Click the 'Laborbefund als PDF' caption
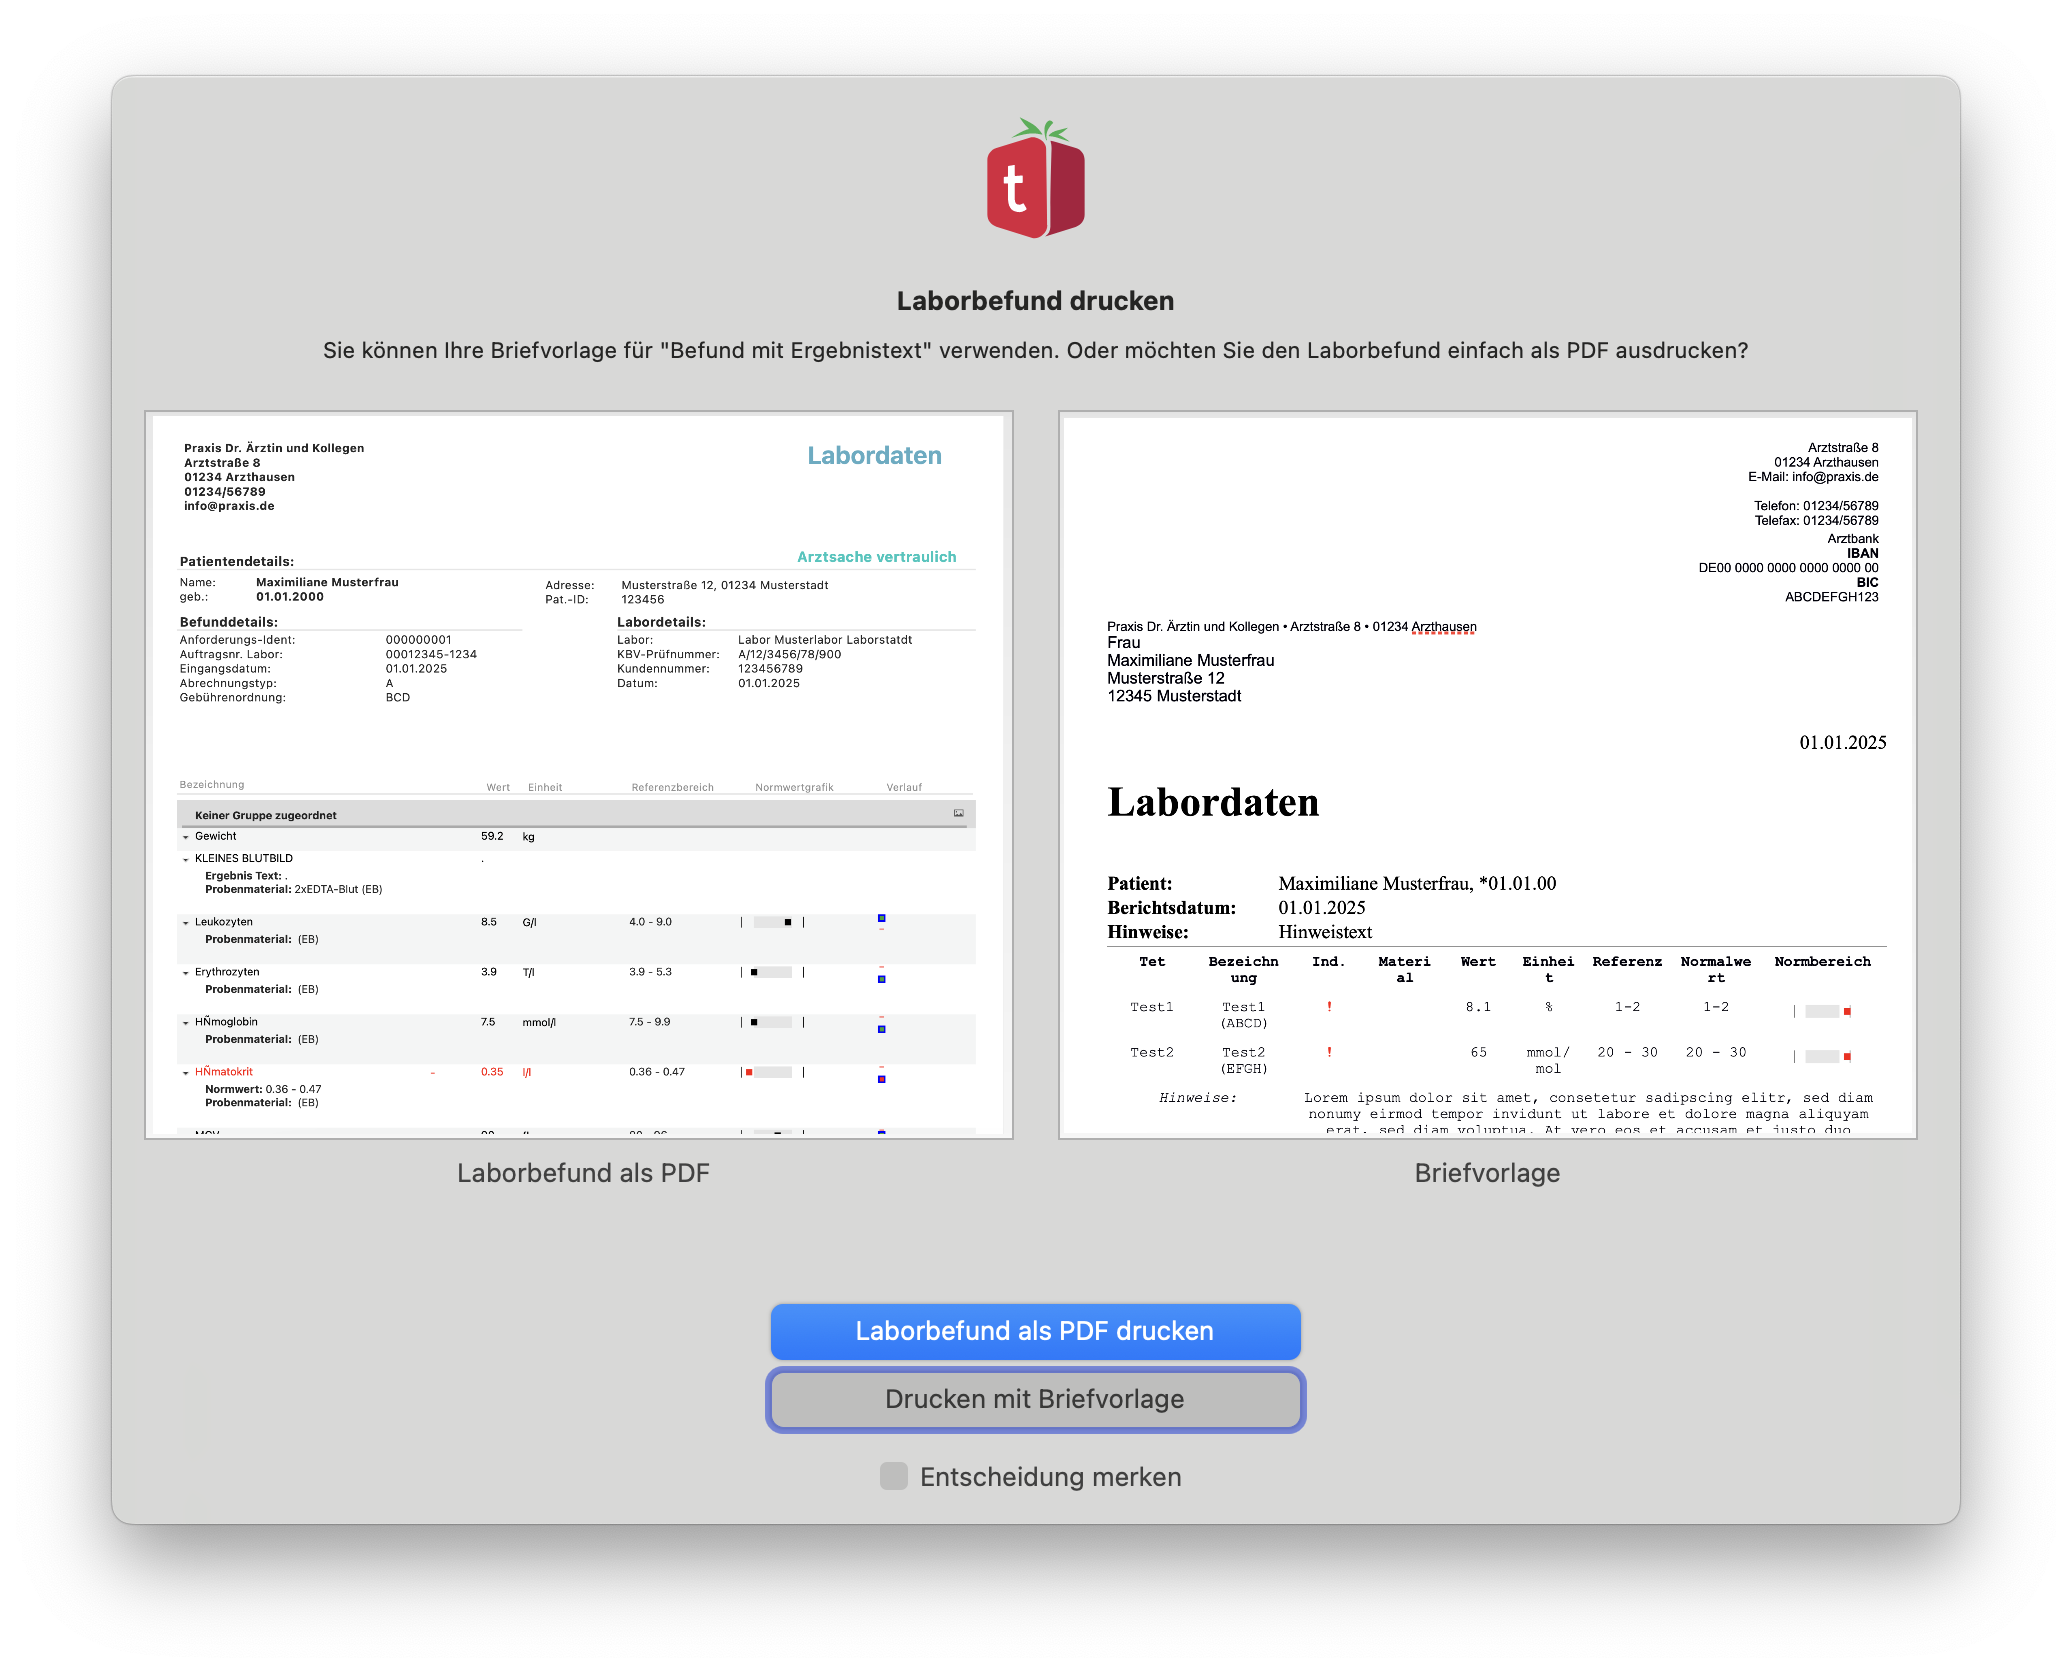Image resolution: width=2072 pixels, height=1672 pixels. pyautogui.click(x=583, y=1173)
